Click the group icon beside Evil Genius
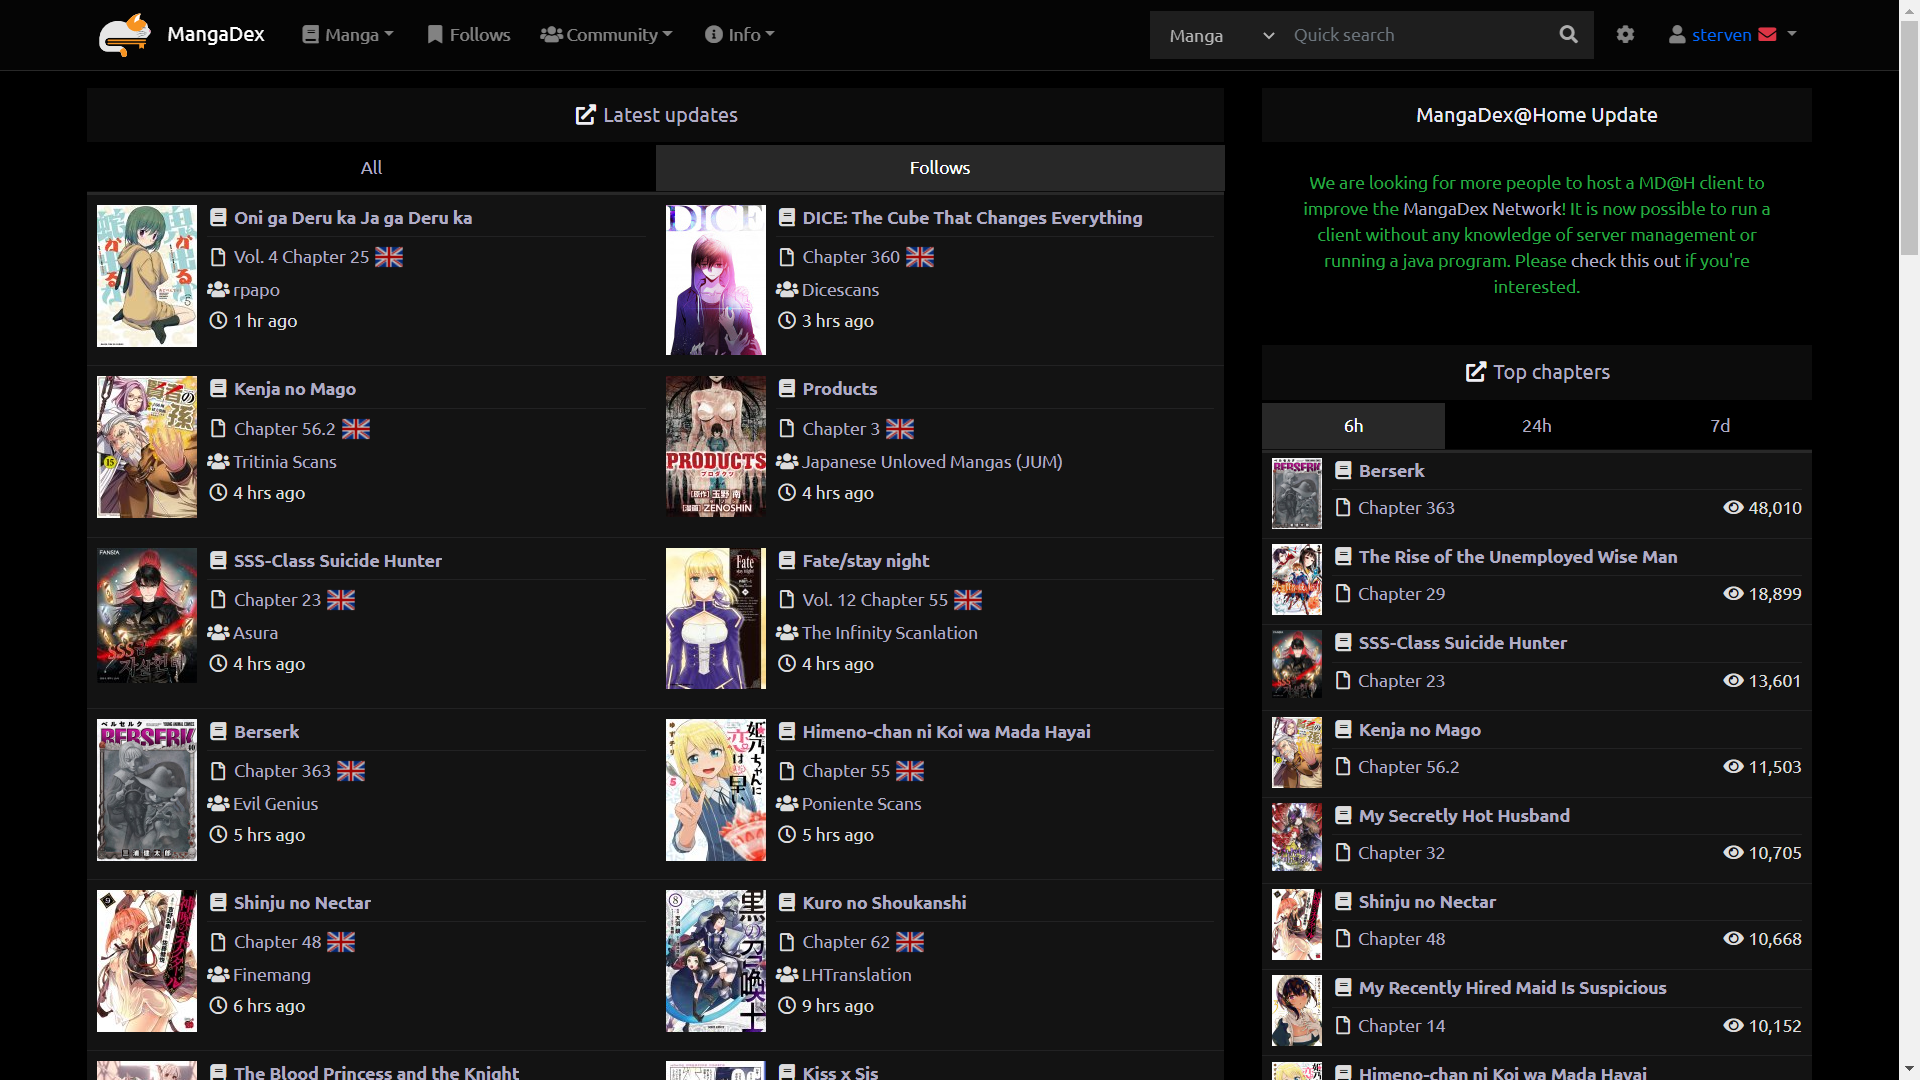The image size is (1920, 1080). (x=218, y=804)
